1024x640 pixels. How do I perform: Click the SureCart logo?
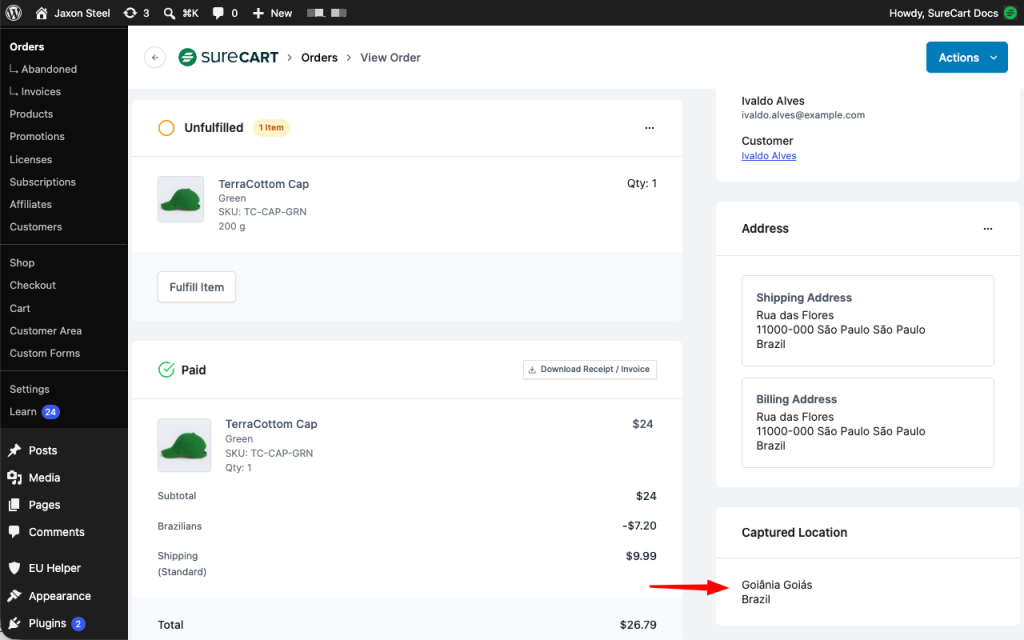point(229,57)
